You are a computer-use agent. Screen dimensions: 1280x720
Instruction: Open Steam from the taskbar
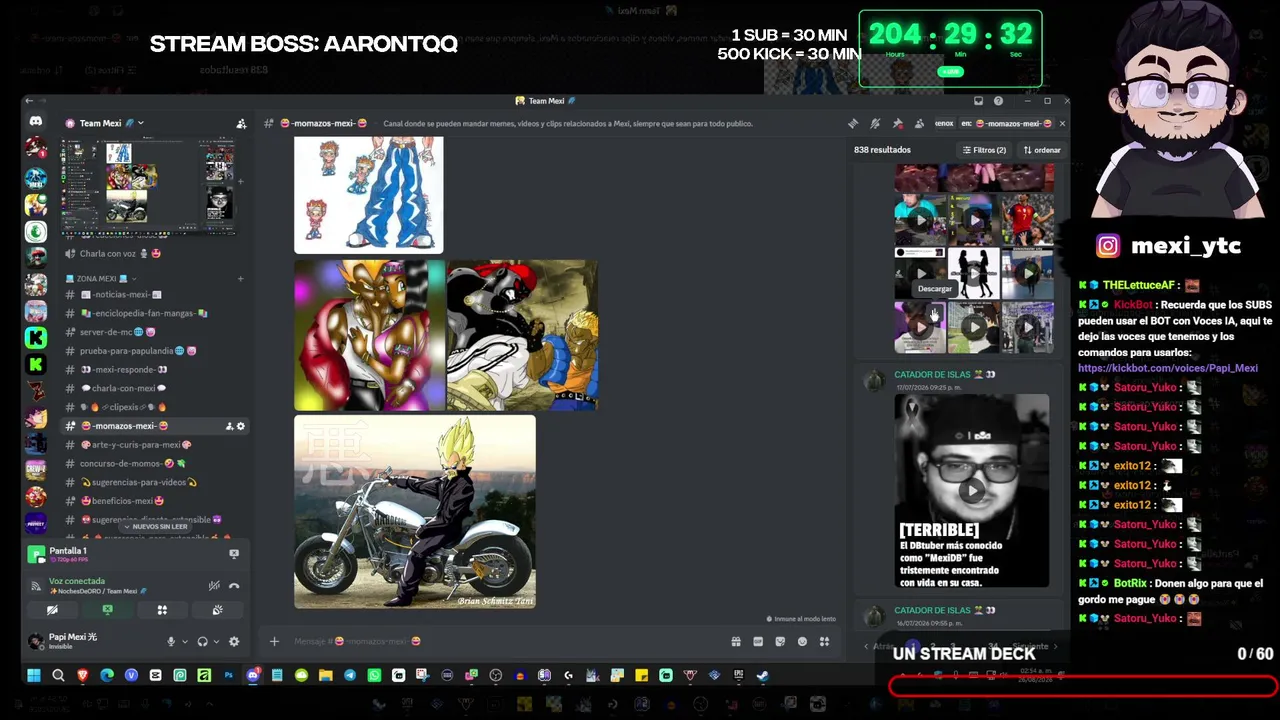[x=762, y=675]
